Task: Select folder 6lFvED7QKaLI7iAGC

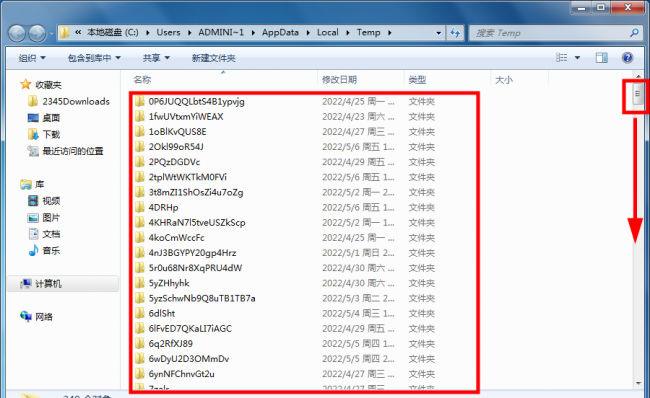Action: (190, 329)
